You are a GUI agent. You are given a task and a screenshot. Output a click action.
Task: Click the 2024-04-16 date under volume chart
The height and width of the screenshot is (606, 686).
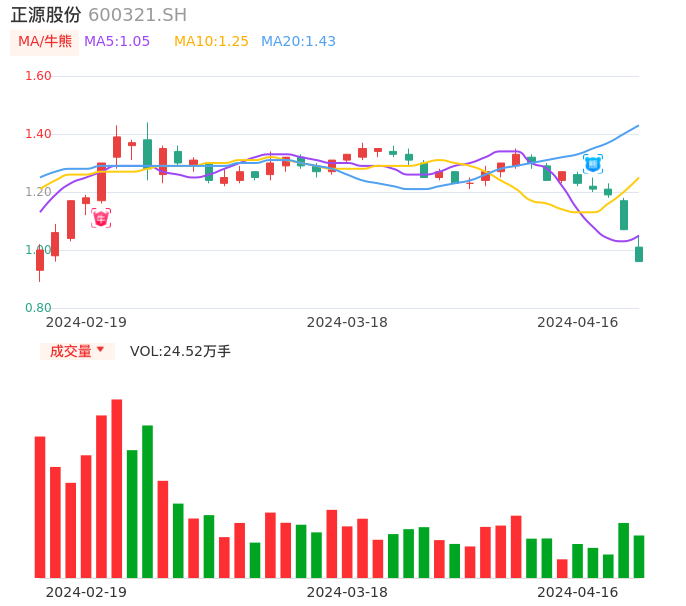578,592
